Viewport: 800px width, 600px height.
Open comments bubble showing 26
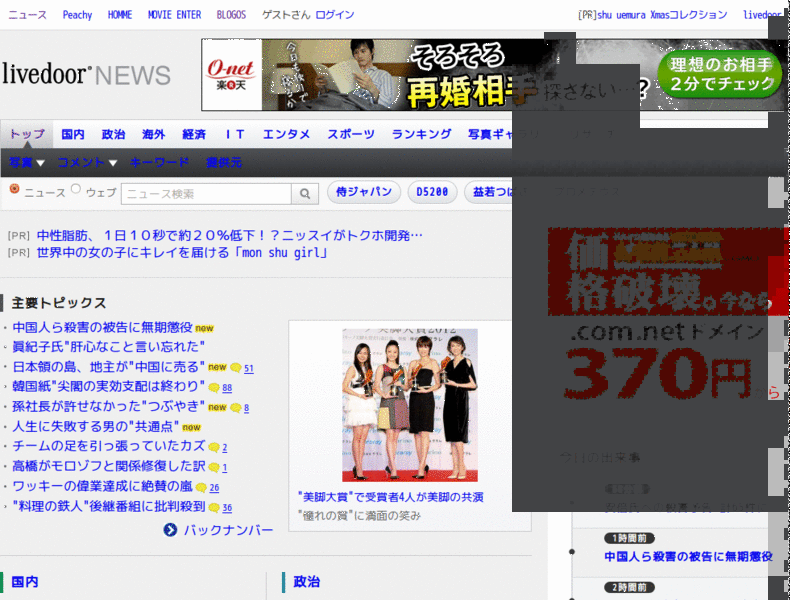(x=208, y=488)
